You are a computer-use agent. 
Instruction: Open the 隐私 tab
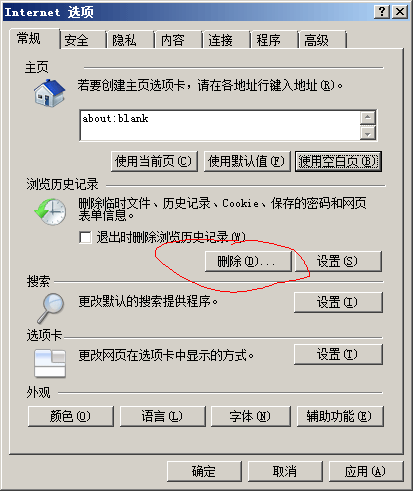(124, 40)
